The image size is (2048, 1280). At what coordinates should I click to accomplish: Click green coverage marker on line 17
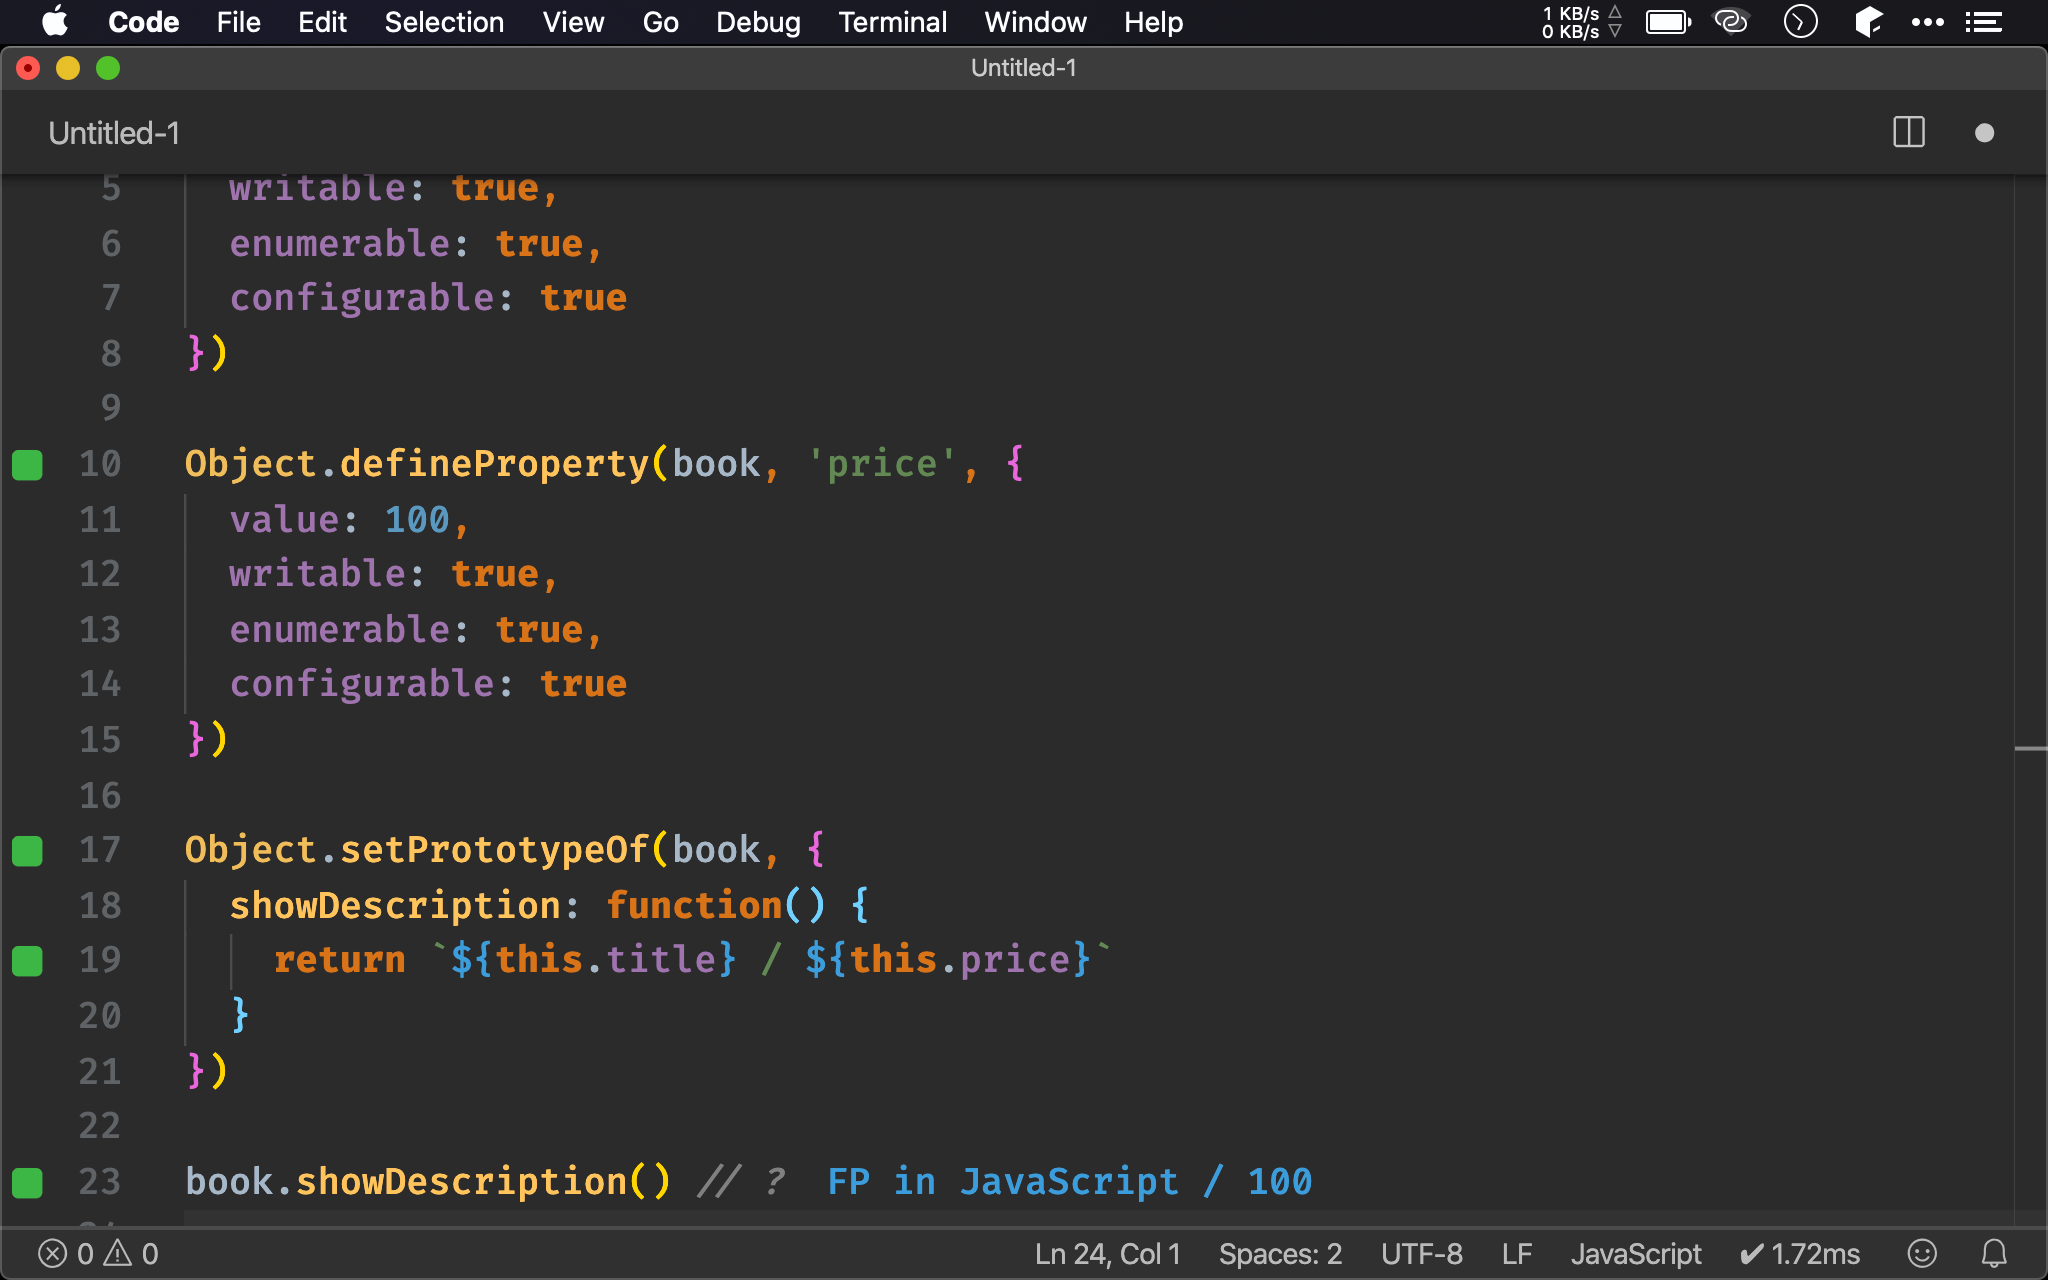click(27, 851)
